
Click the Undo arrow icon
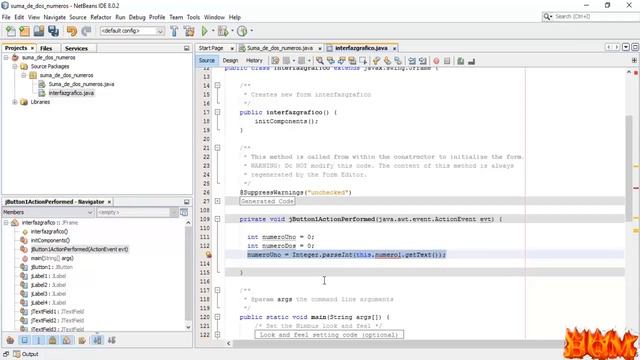point(72,31)
